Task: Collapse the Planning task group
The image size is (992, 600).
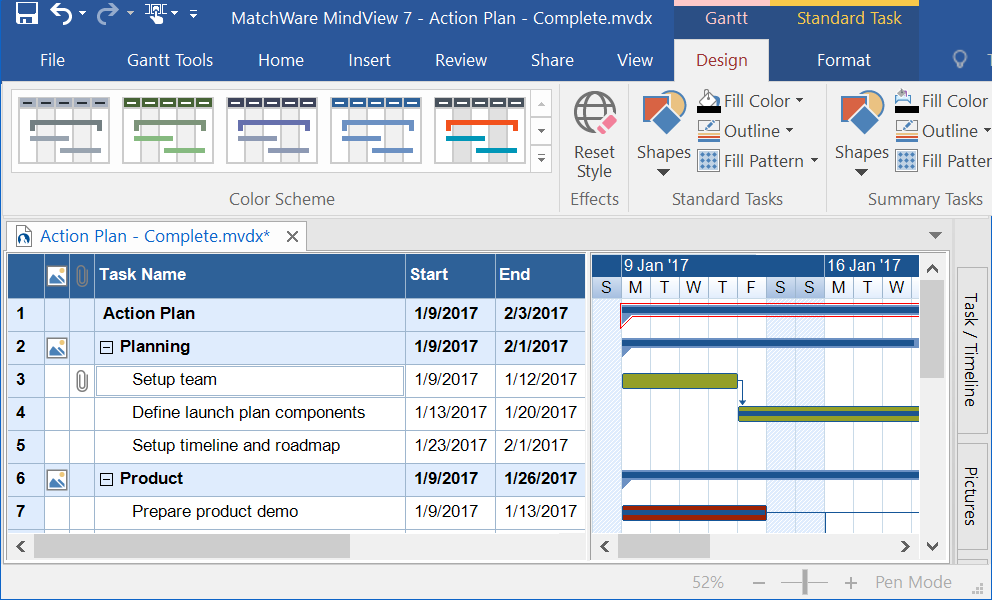Action: [107, 347]
